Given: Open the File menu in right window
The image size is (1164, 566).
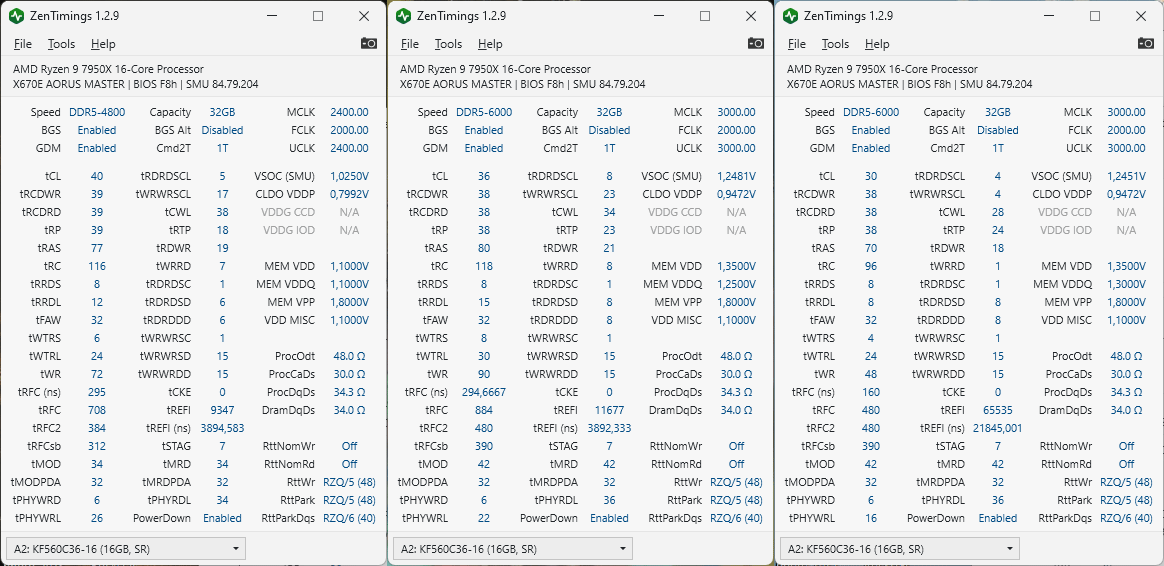Looking at the screenshot, I should 797,44.
